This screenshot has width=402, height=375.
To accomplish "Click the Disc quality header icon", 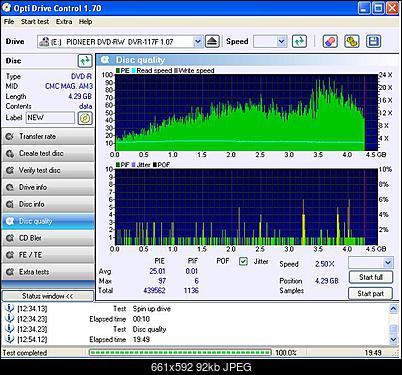I will 105,60.
